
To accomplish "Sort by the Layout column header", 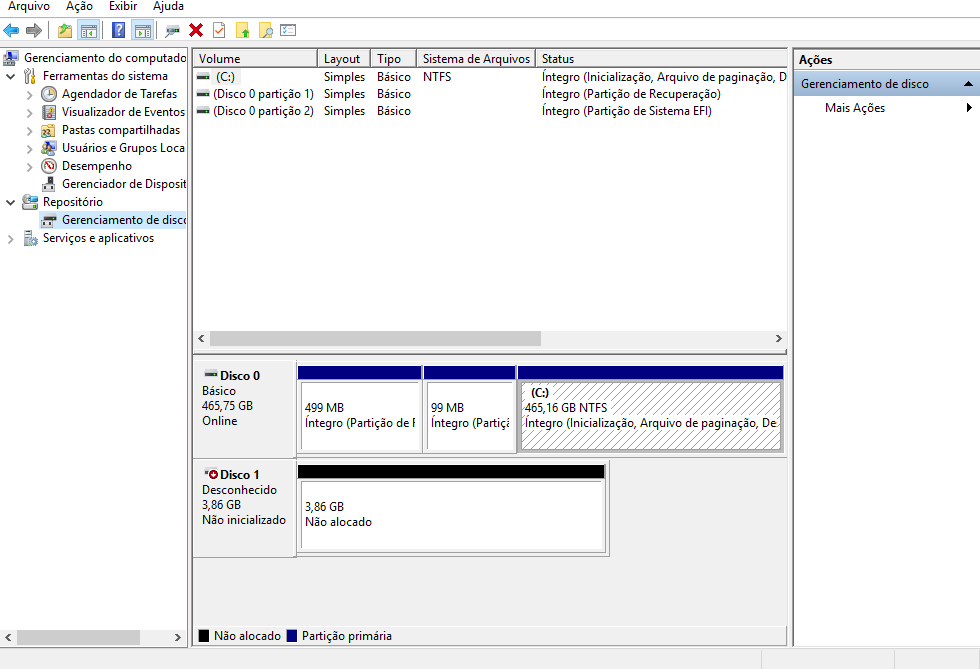I will pos(344,58).
